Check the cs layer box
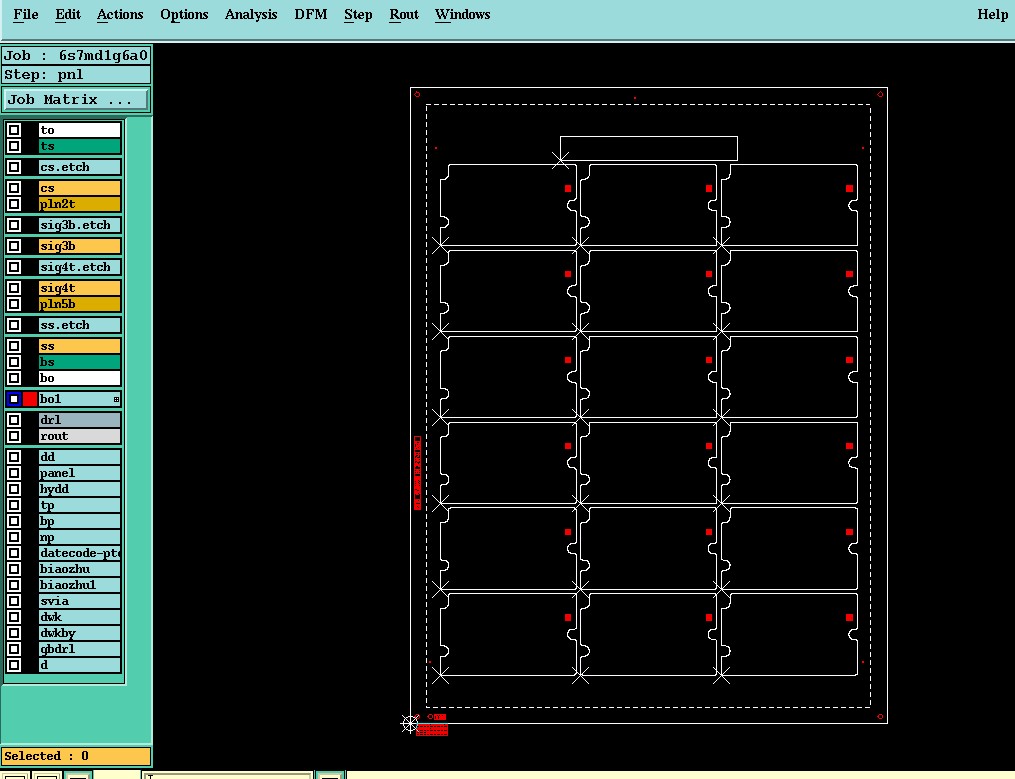 click(14, 188)
